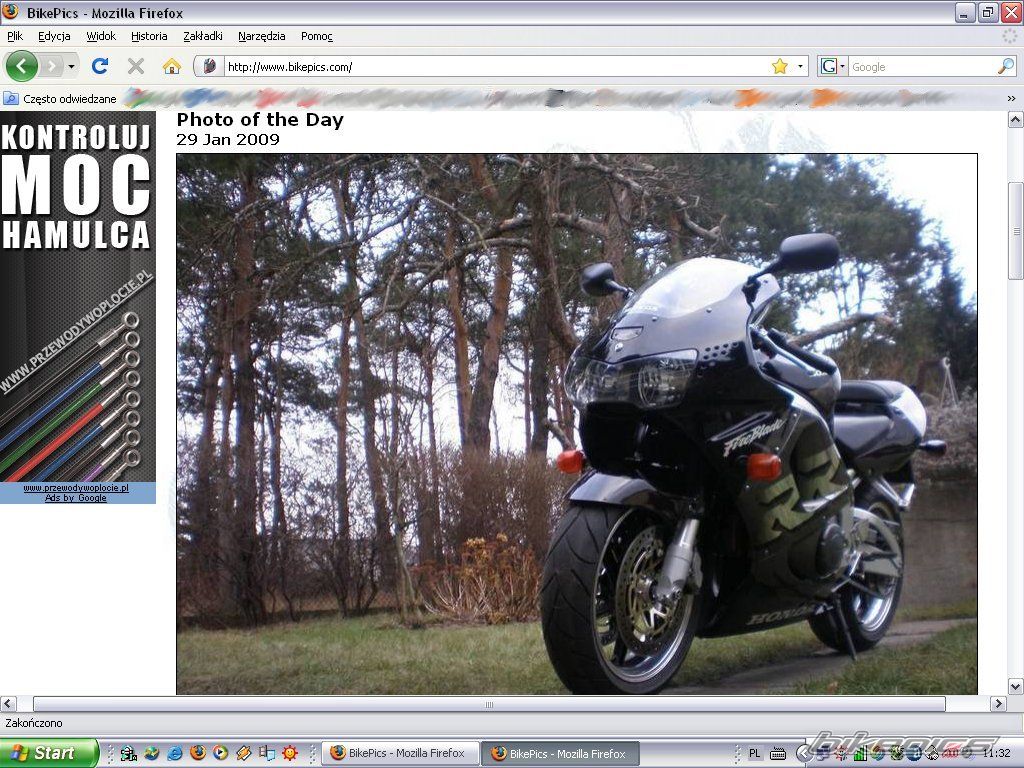Minimize the Firefox window
Viewport: 1024px width, 768px height.
[966, 12]
